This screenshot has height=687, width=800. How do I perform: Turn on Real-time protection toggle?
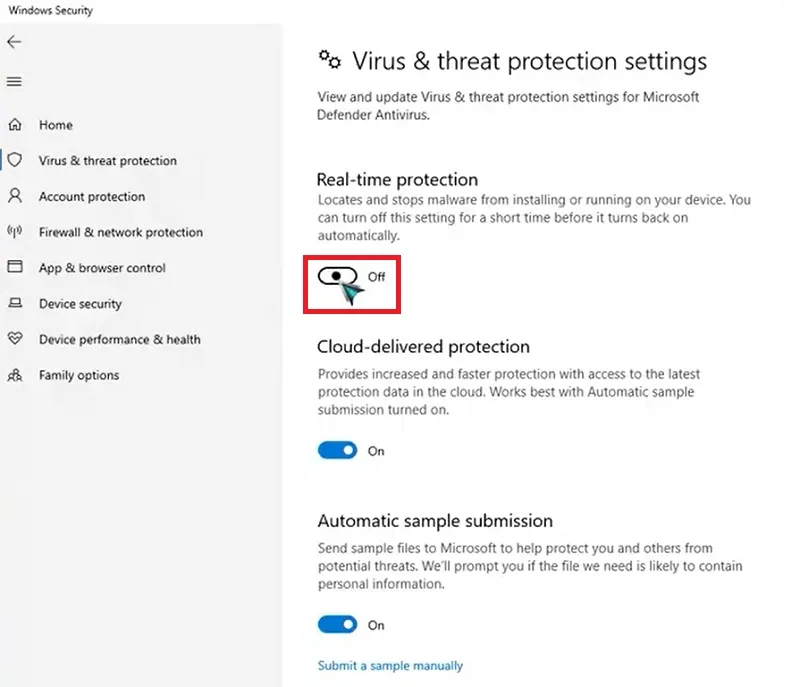[x=337, y=276]
